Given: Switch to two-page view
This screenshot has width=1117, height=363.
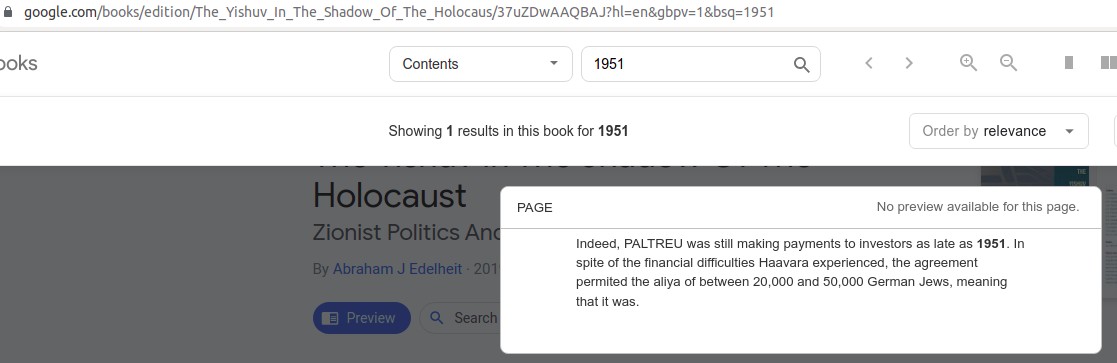Looking at the screenshot, I should click(1108, 63).
